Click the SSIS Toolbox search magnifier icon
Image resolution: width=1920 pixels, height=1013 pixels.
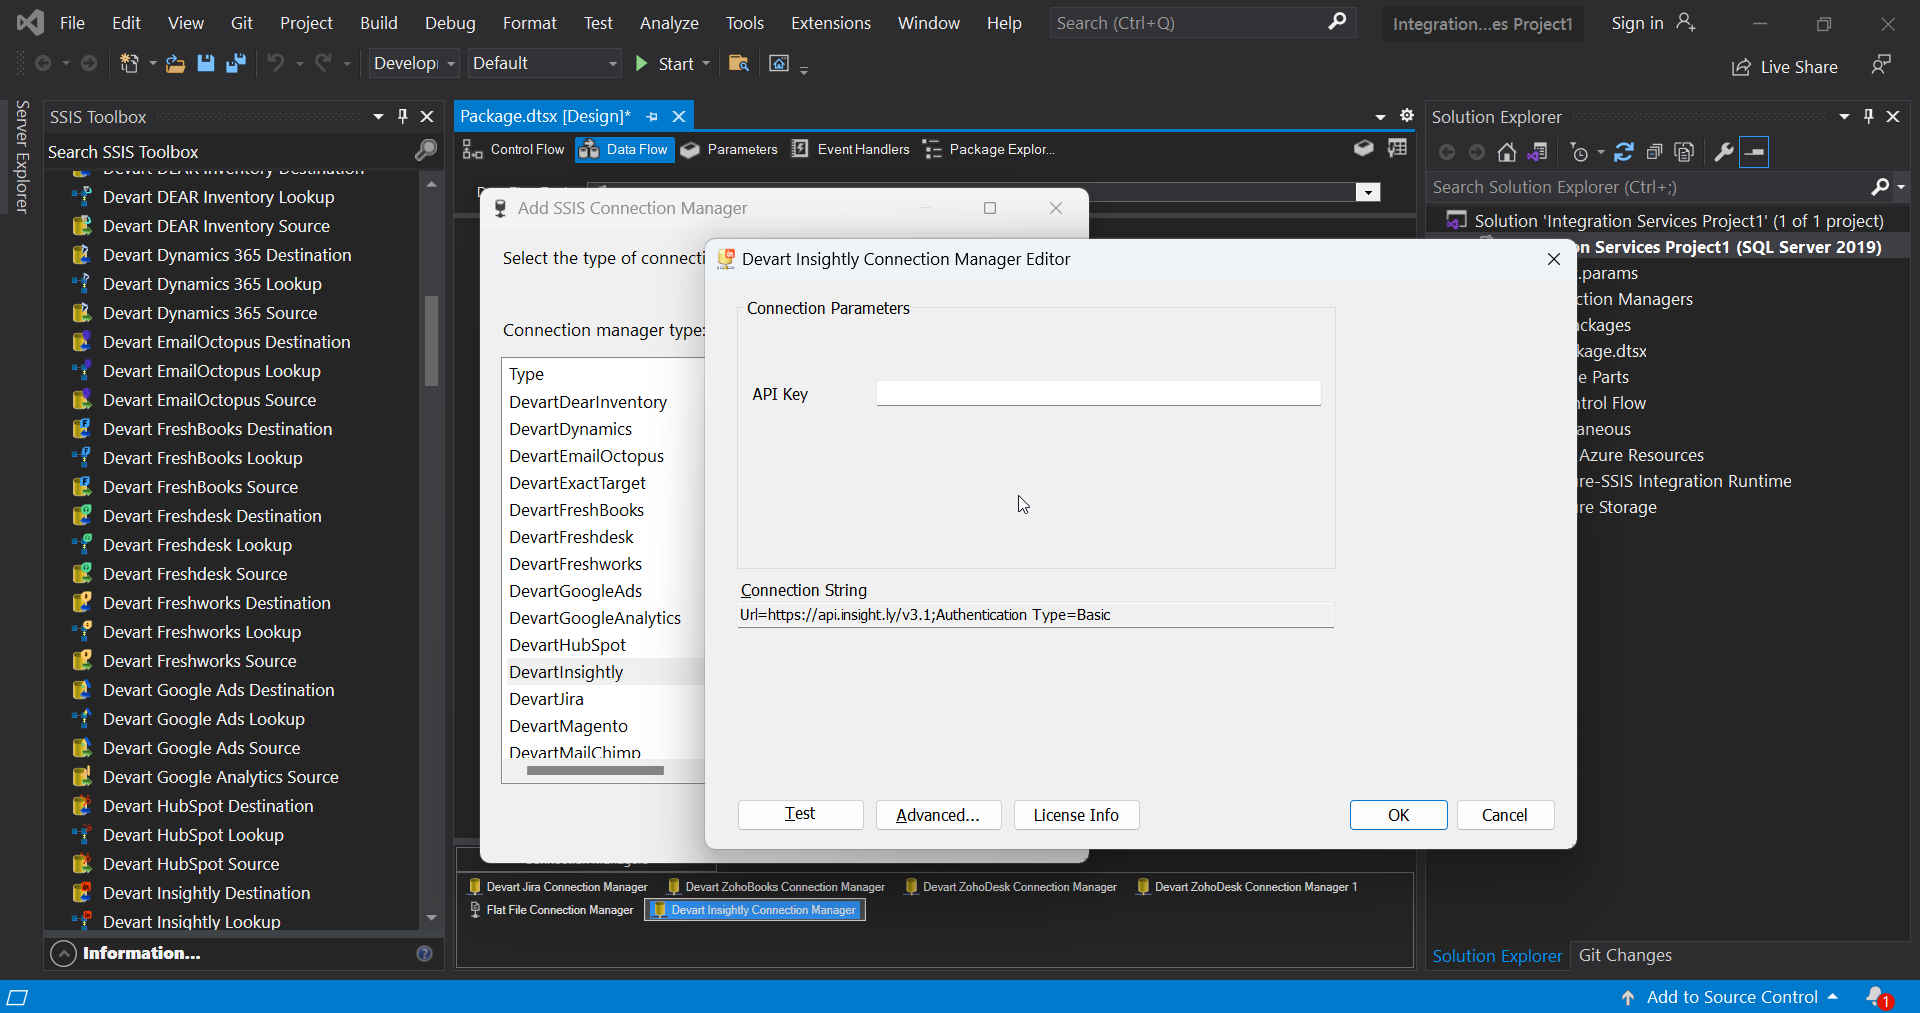click(x=426, y=151)
